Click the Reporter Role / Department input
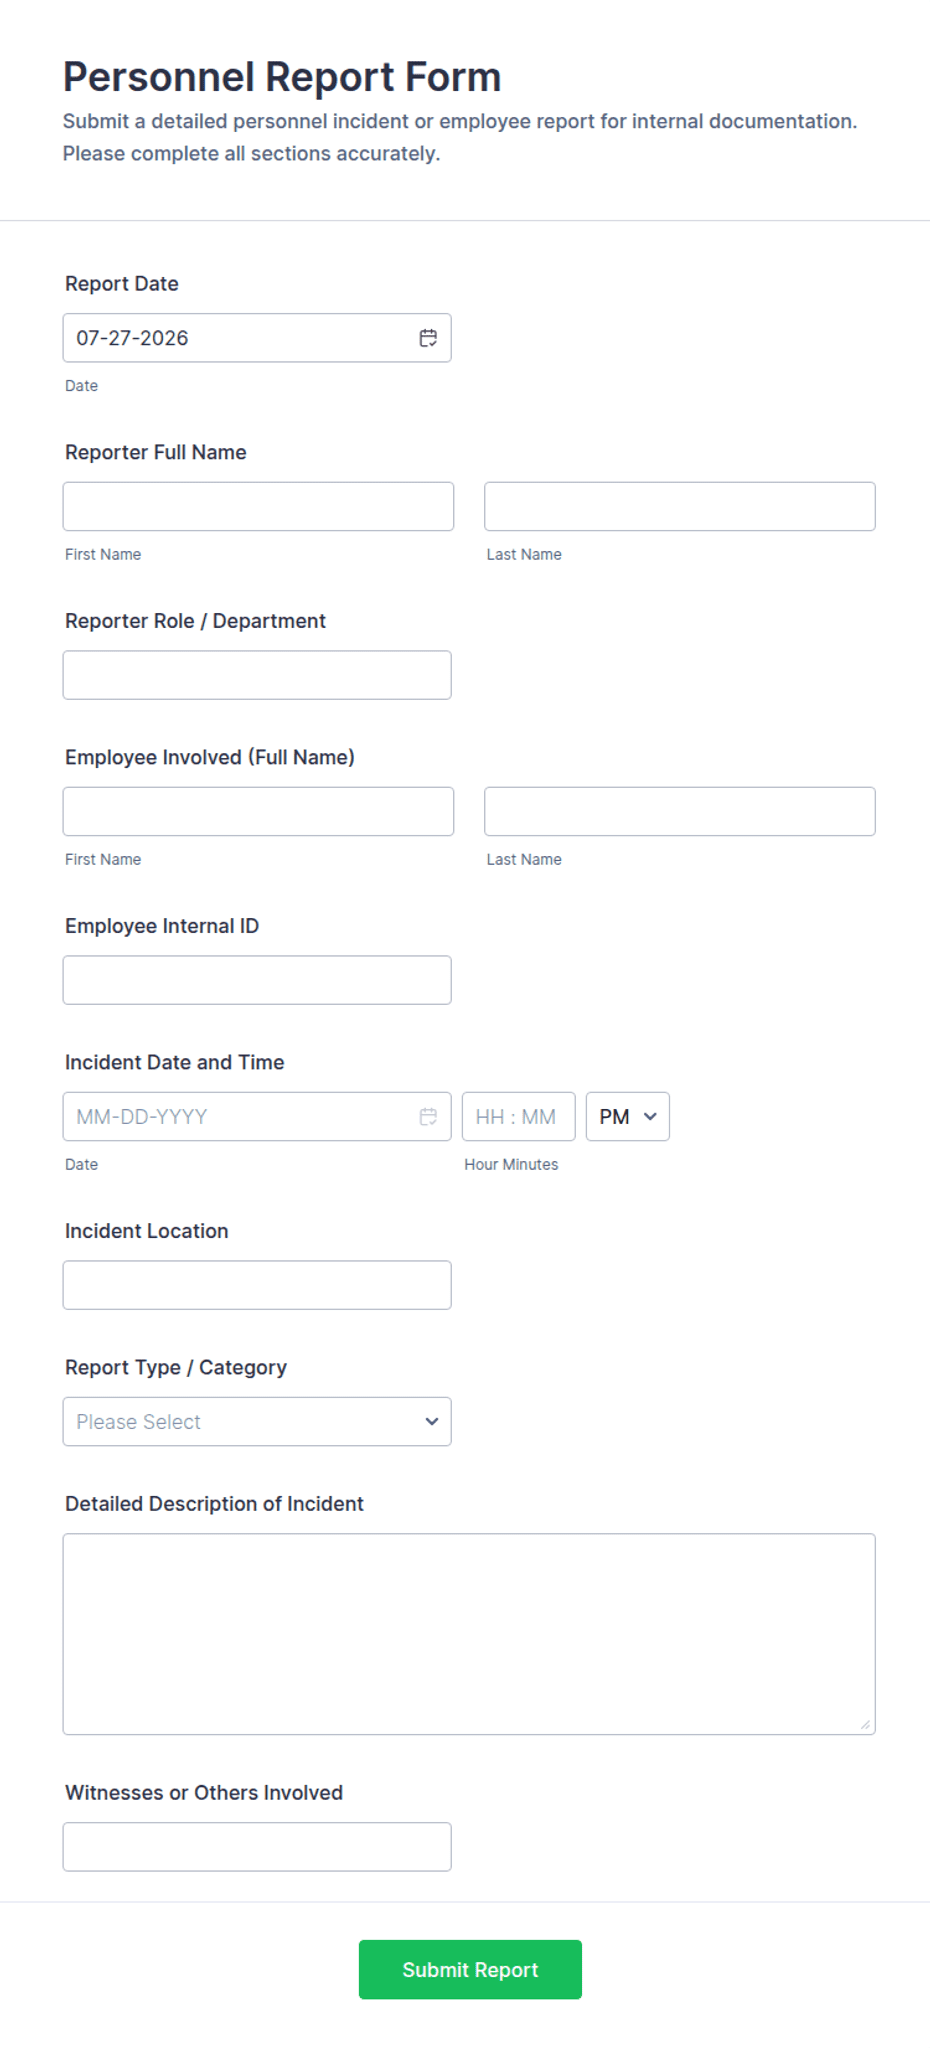The height and width of the screenshot is (2048, 930). click(257, 675)
